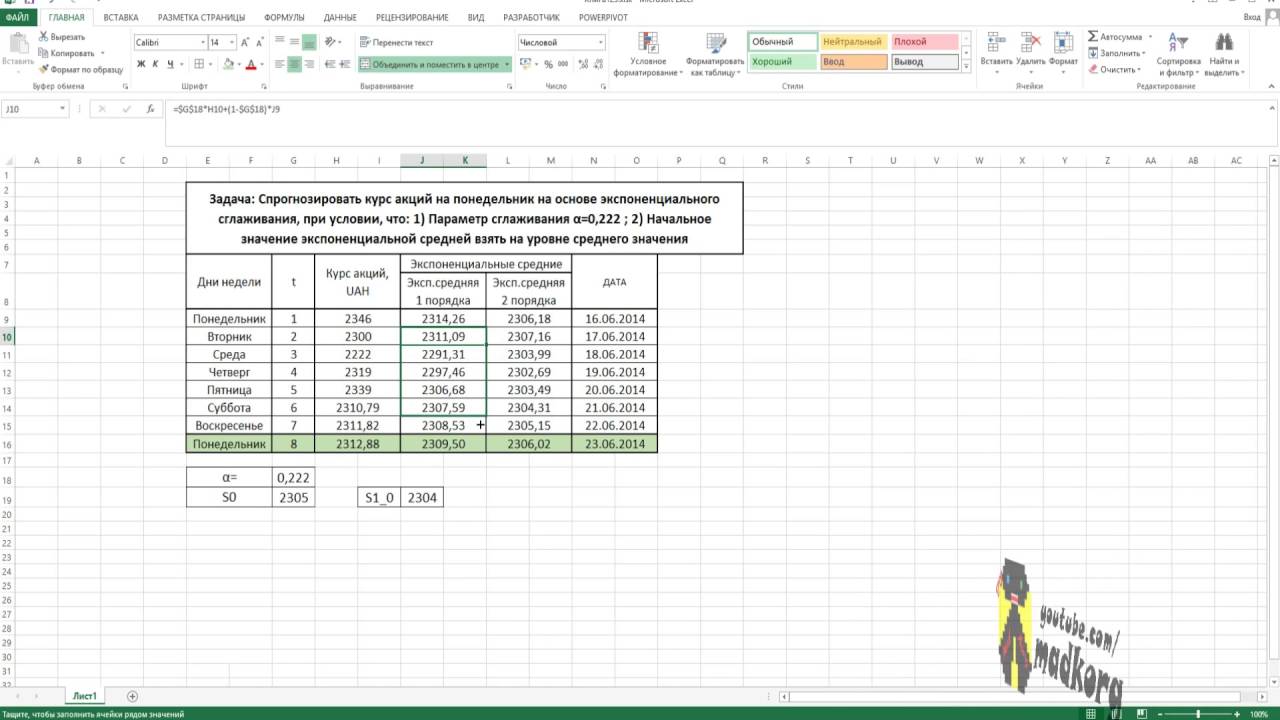Image resolution: width=1280 pixels, height=720 pixels.
Task: Click the increase decimal places icon
Action: [x=582, y=64]
